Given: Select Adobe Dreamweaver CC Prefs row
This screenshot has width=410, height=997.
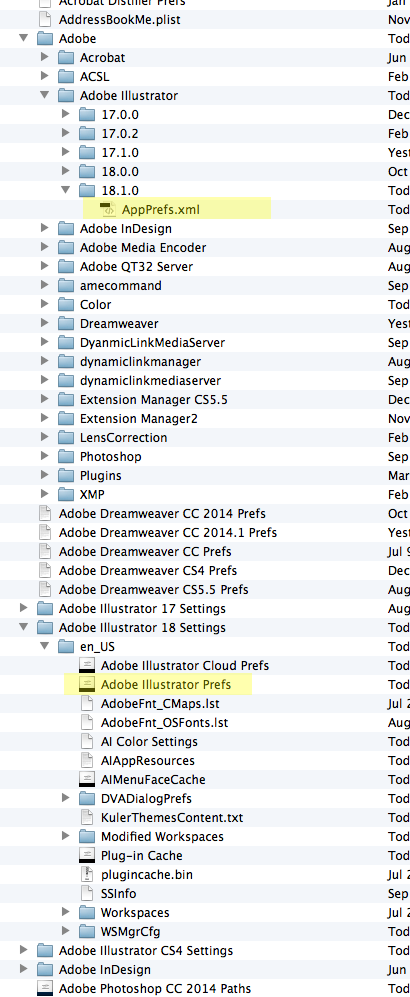Looking at the screenshot, I should 205,551.
